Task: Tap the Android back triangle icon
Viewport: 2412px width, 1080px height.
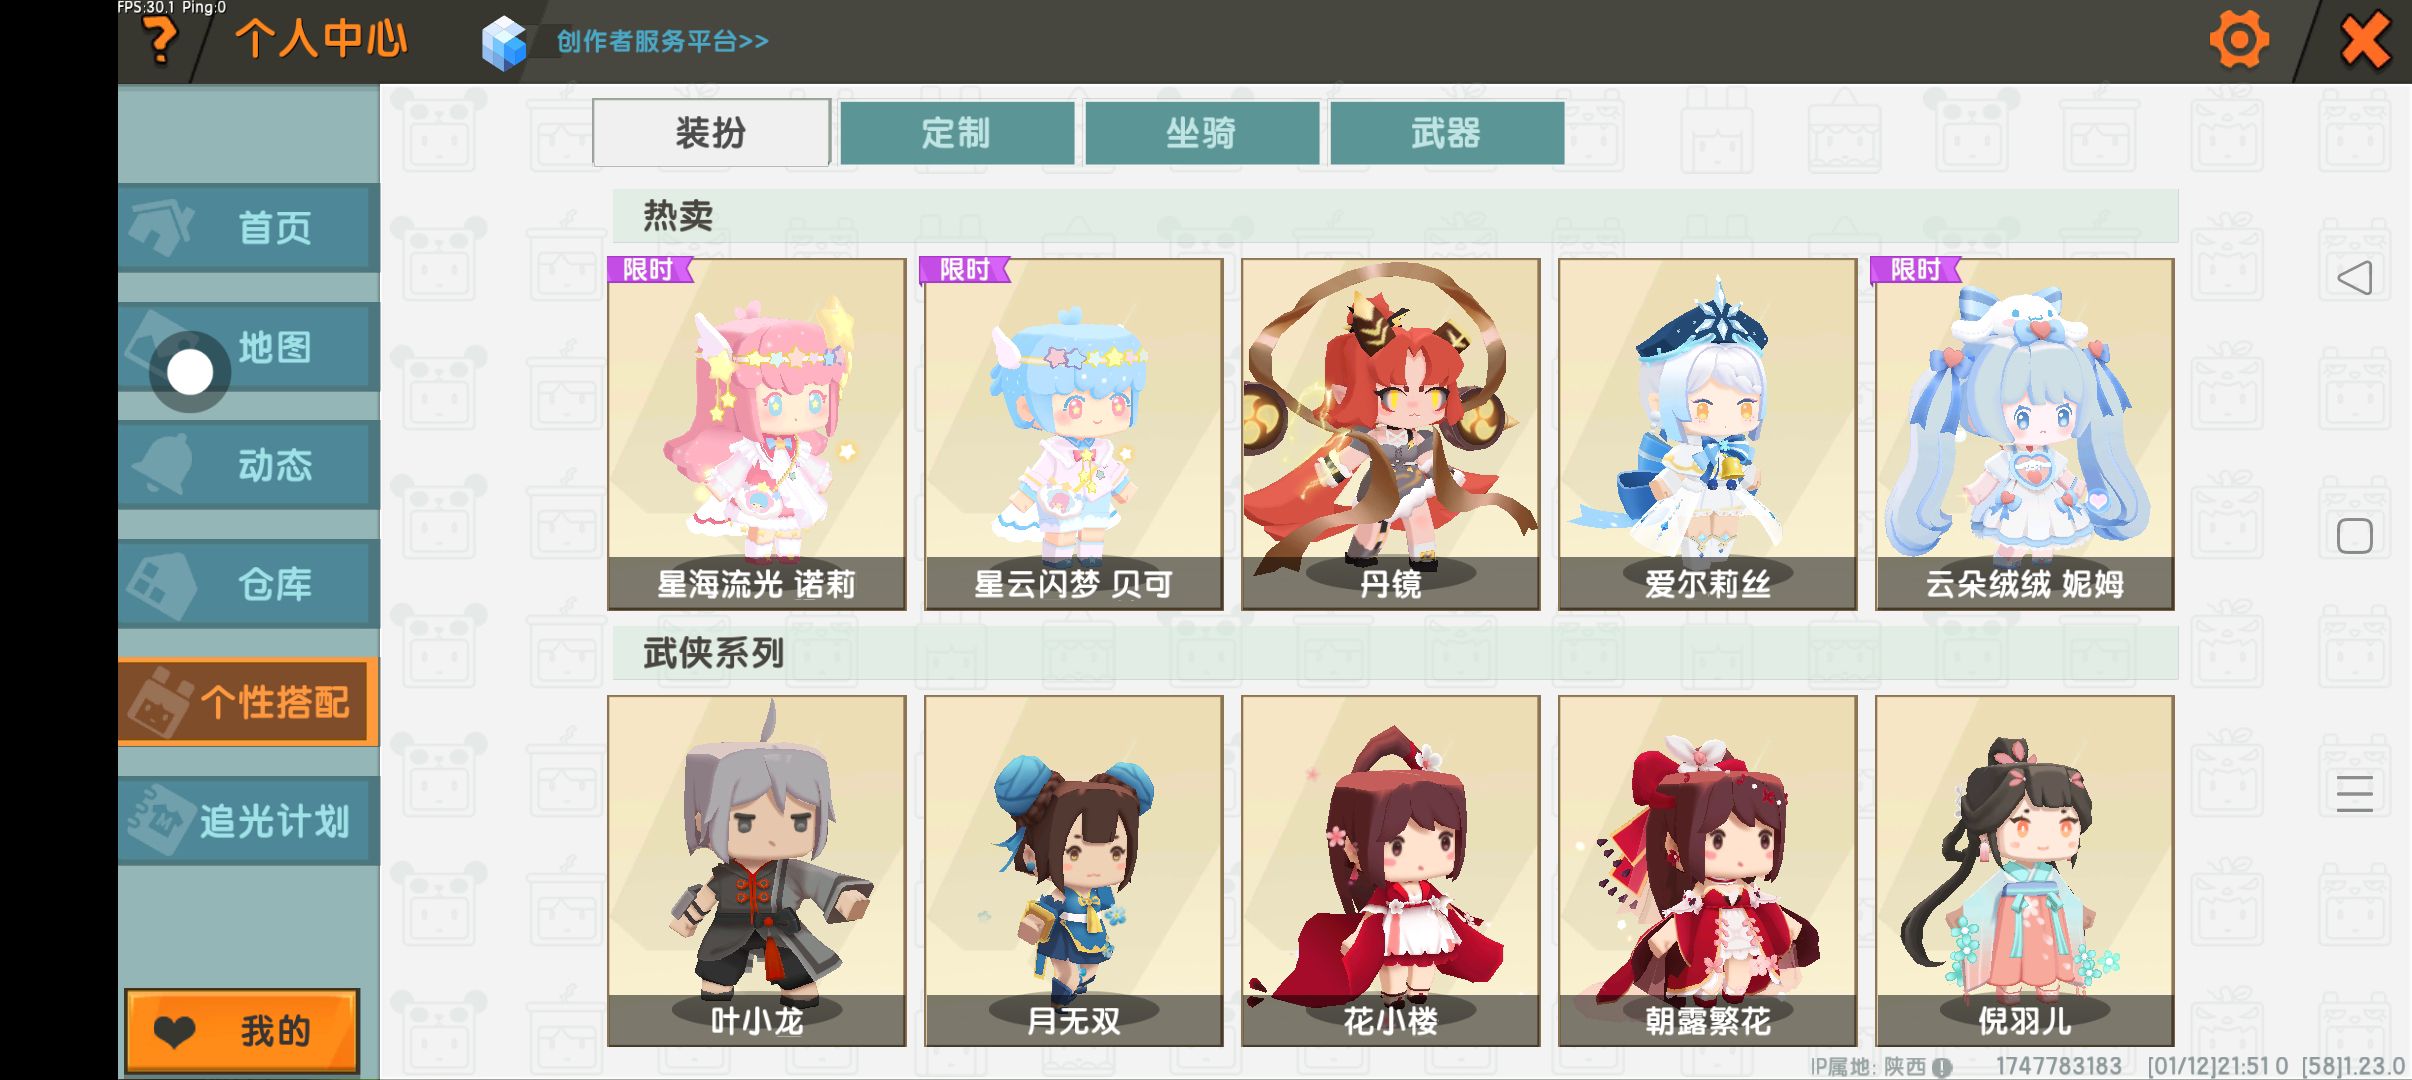Action: point(2354,278)
